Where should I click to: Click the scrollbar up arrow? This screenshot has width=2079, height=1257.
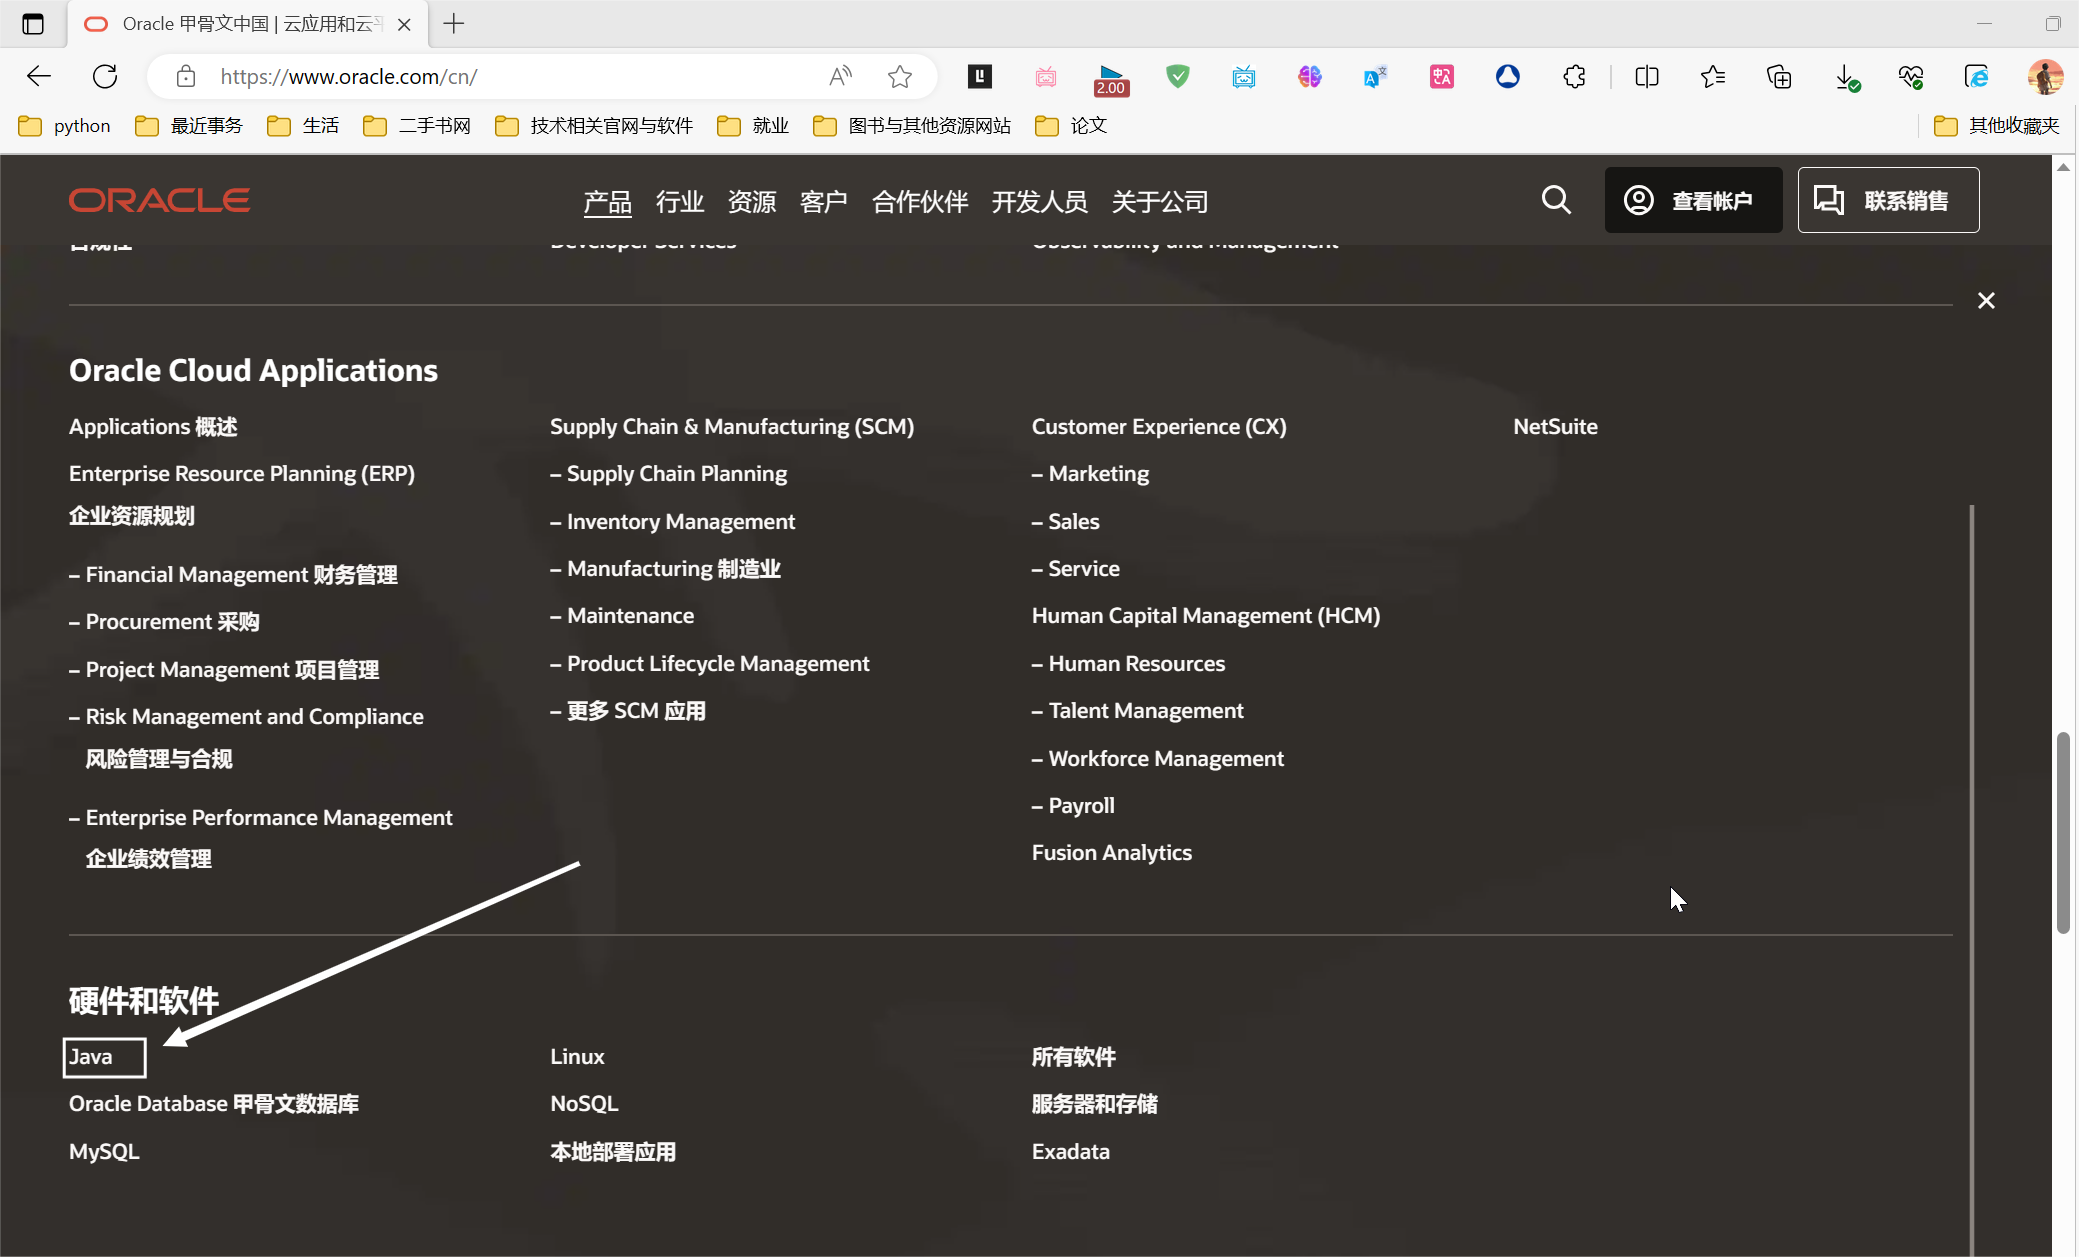click(x=2063, y=167)
